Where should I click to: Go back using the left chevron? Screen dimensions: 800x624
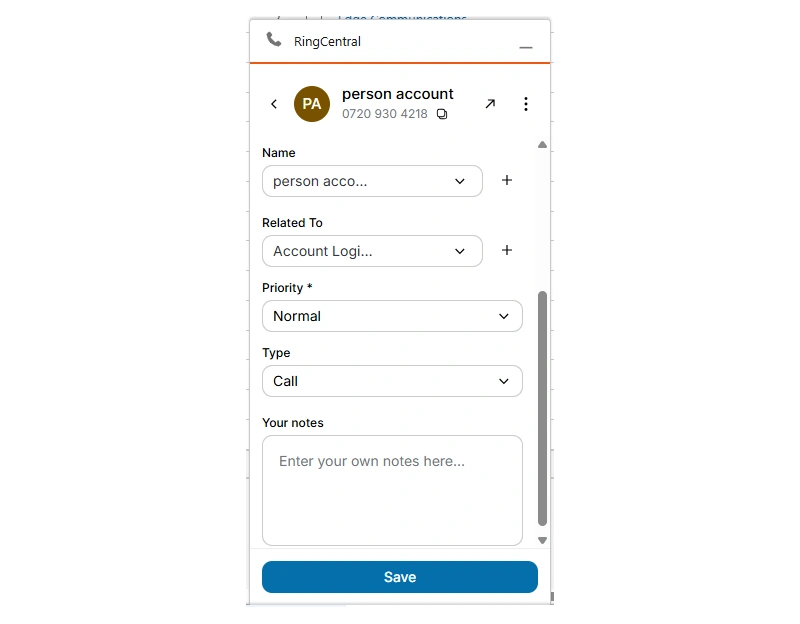[274, 104]
